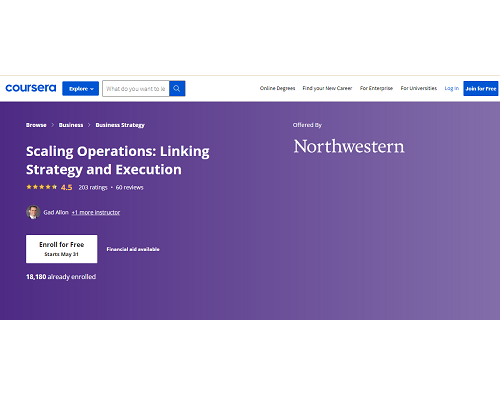Open the +1 more instructor link
Image resolution: width=500 pixels, height=400 pixels.
tap(96, 212)
